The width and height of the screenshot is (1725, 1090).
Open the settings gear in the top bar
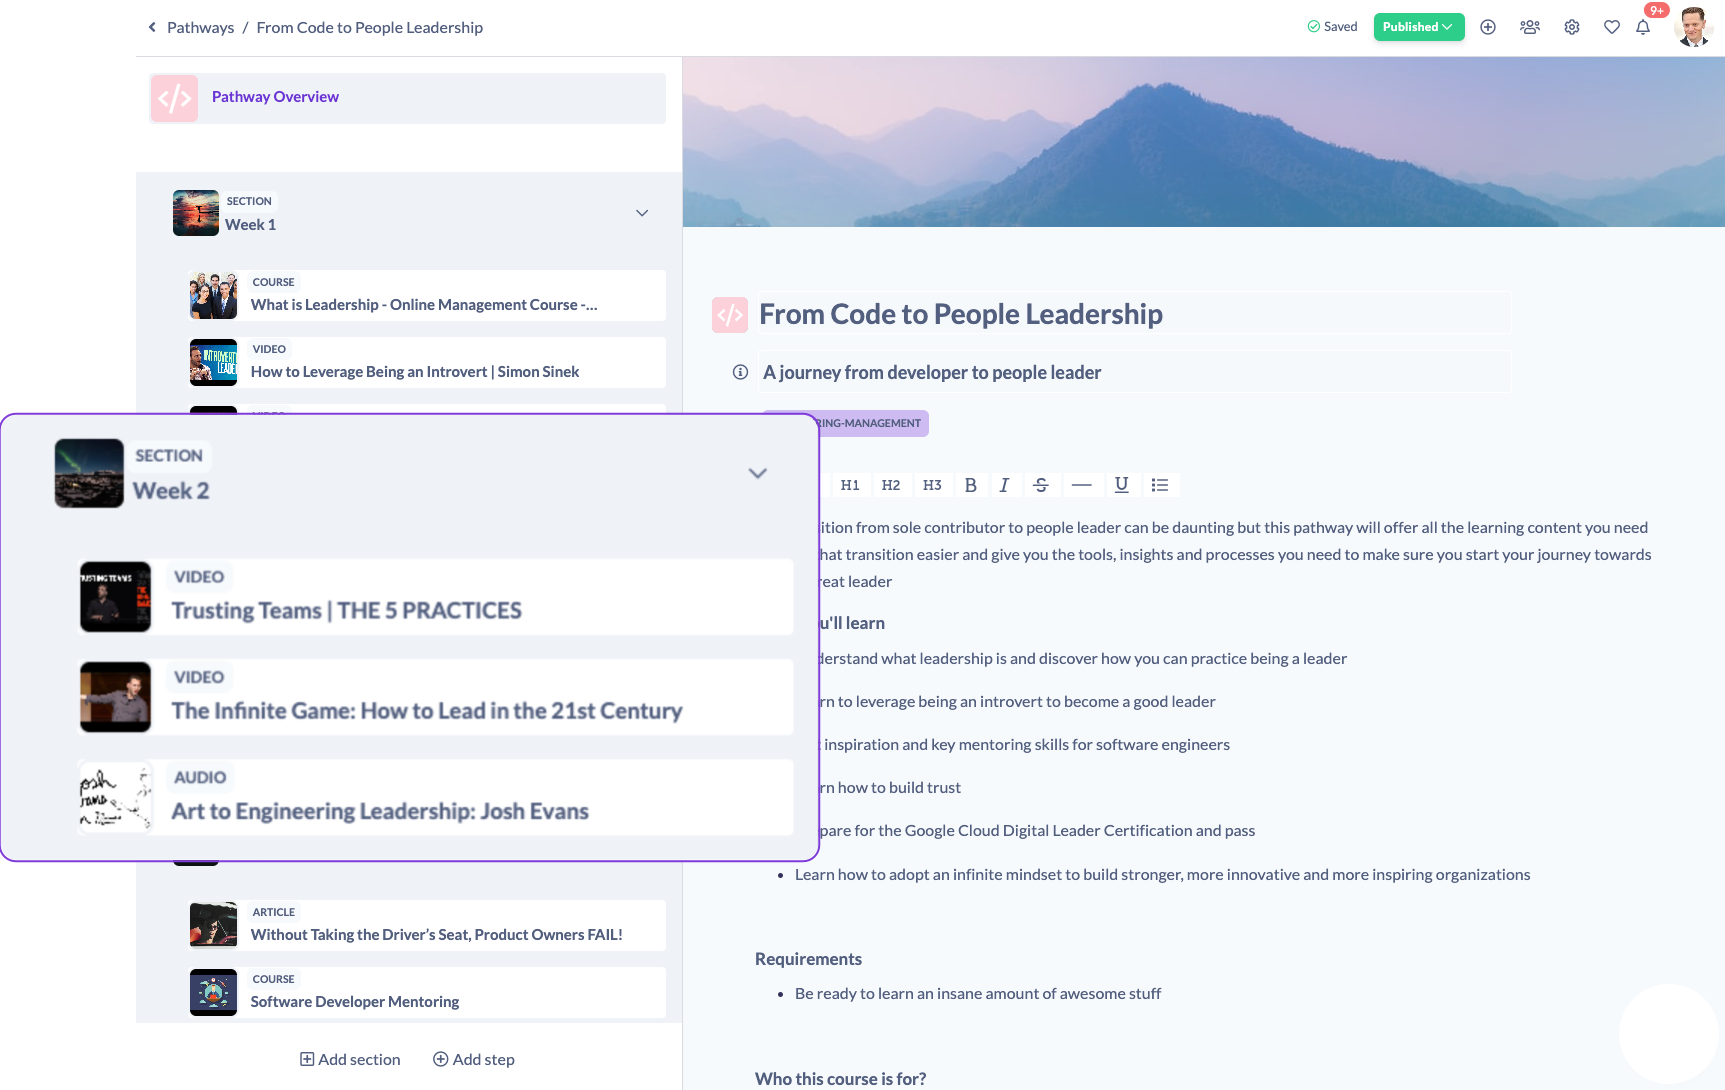1571,27
